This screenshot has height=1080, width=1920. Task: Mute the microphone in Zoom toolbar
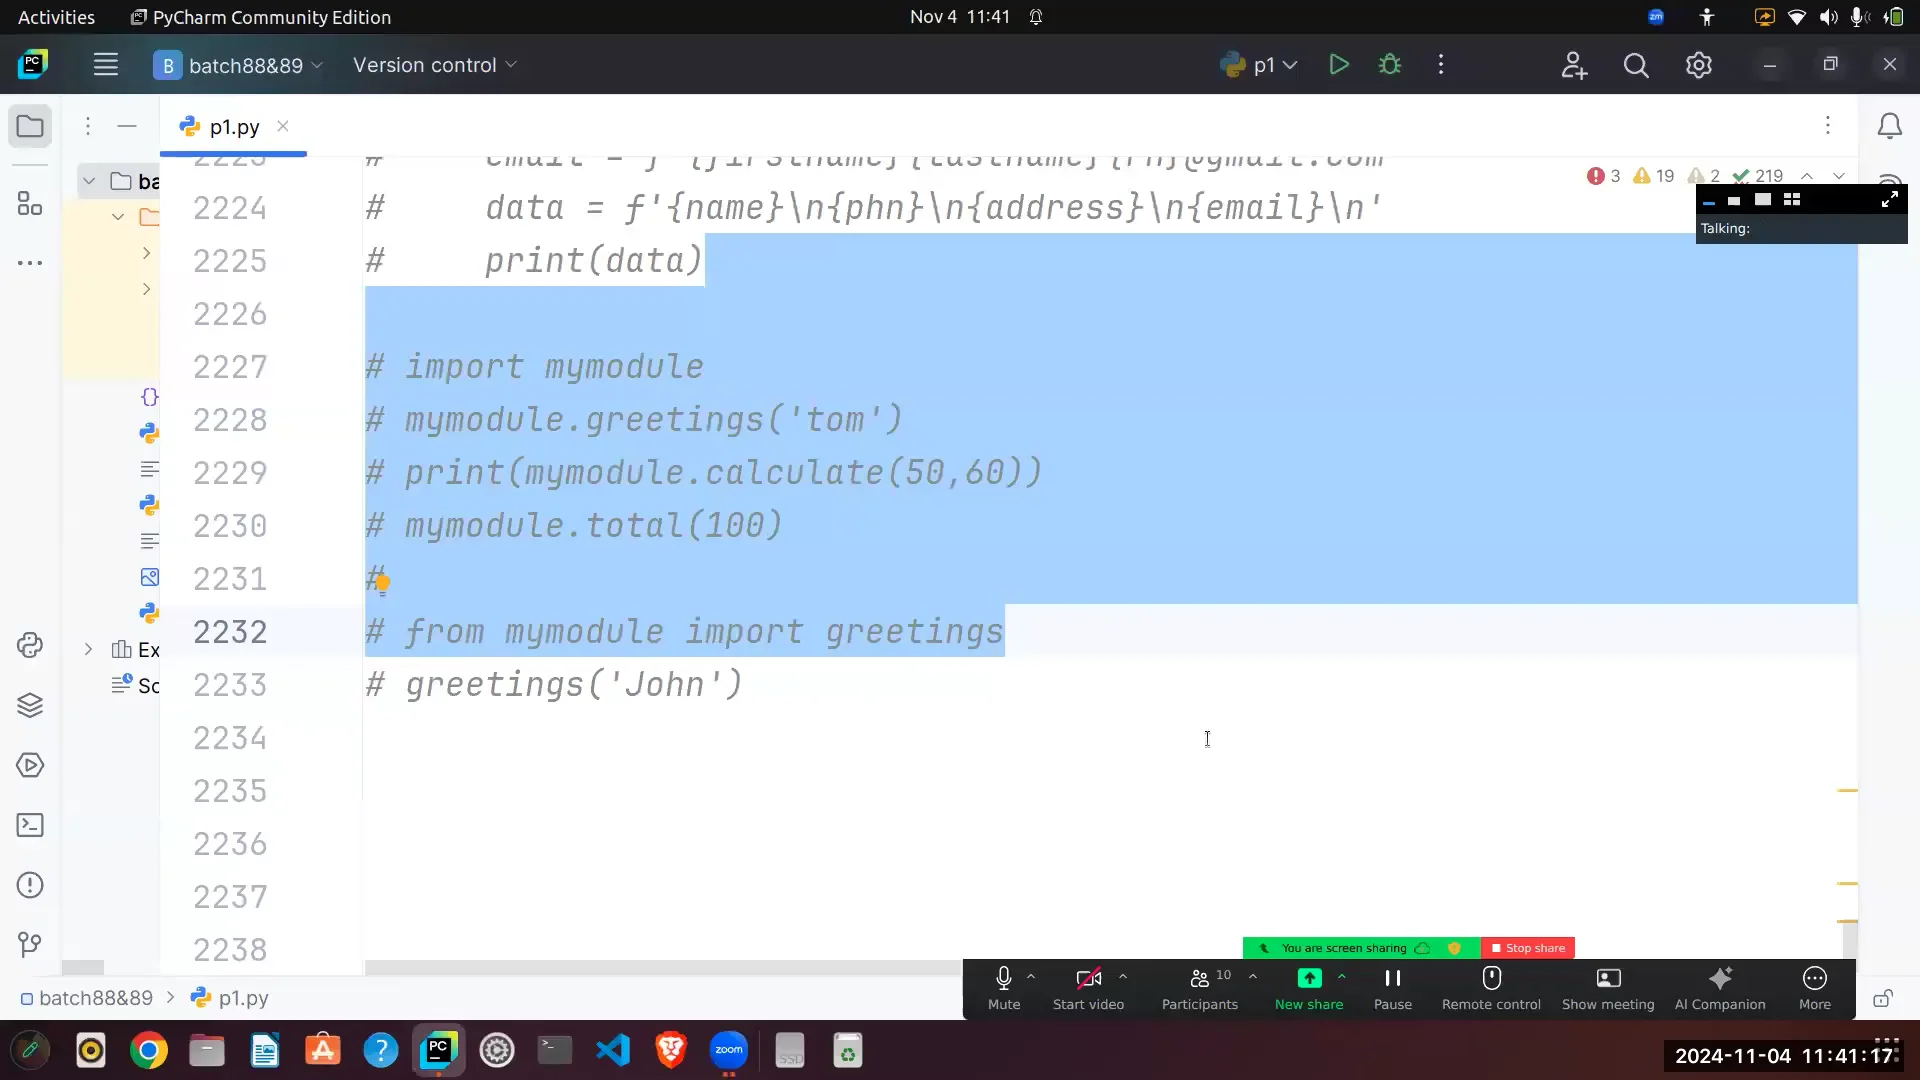tap(1004, 988)
